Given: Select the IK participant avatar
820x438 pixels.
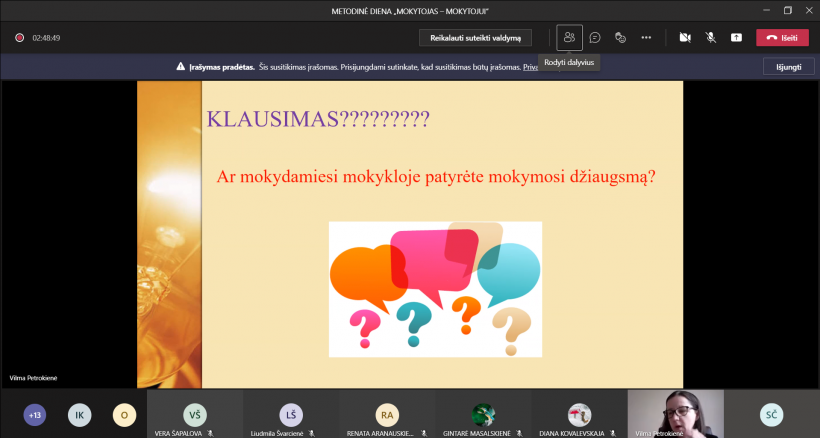Looking at the screenshot, I should [x=79, y=415].
